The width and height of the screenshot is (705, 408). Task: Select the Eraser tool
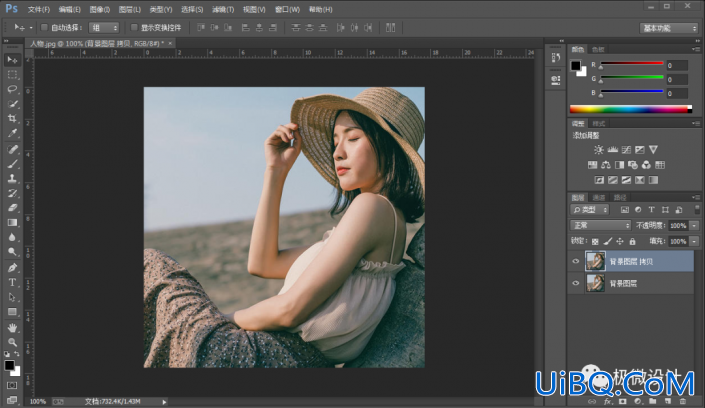(12, 208)
